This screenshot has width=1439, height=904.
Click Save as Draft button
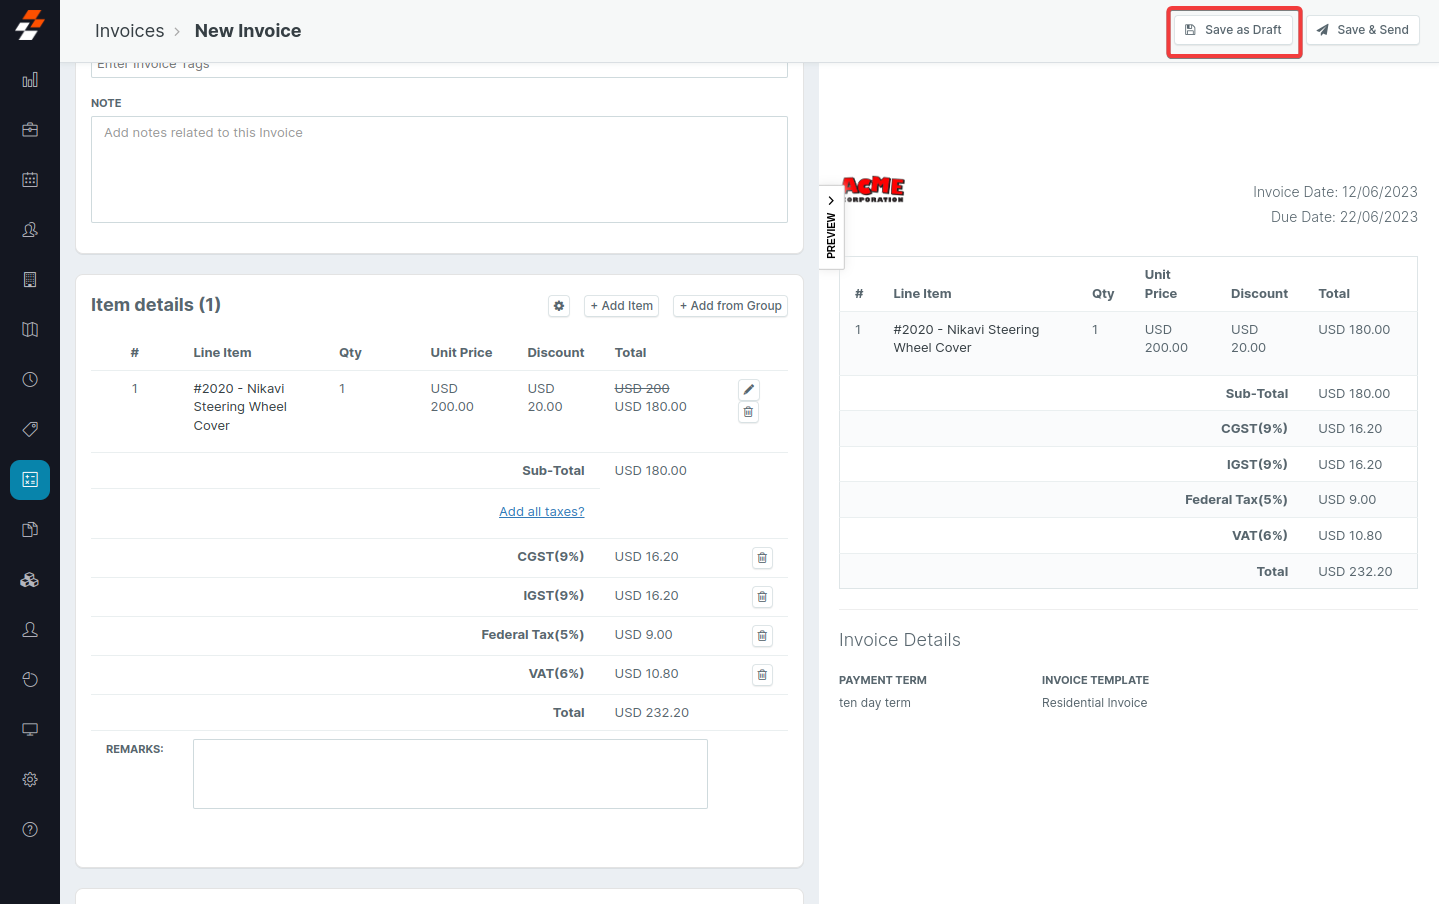1233,30
